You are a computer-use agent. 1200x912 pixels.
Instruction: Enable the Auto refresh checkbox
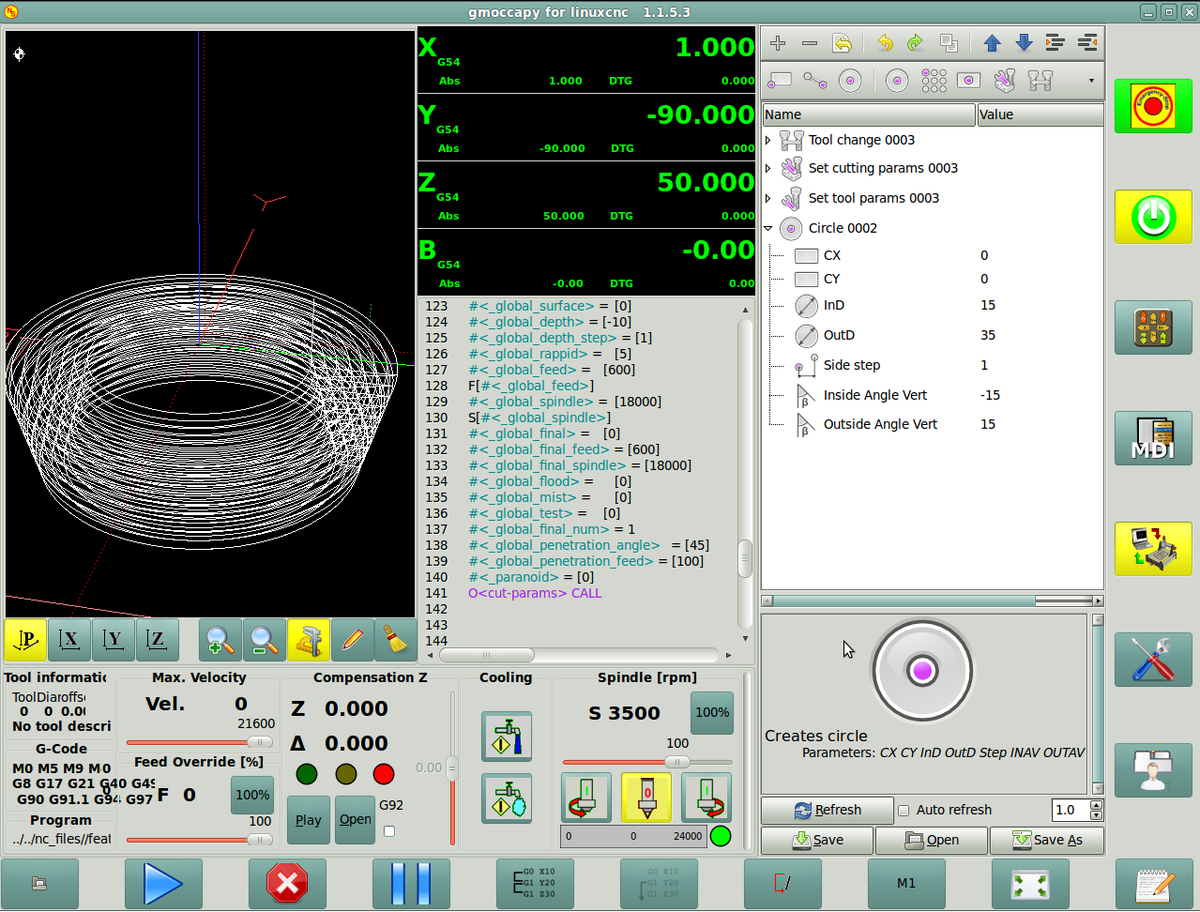[904, 810]
